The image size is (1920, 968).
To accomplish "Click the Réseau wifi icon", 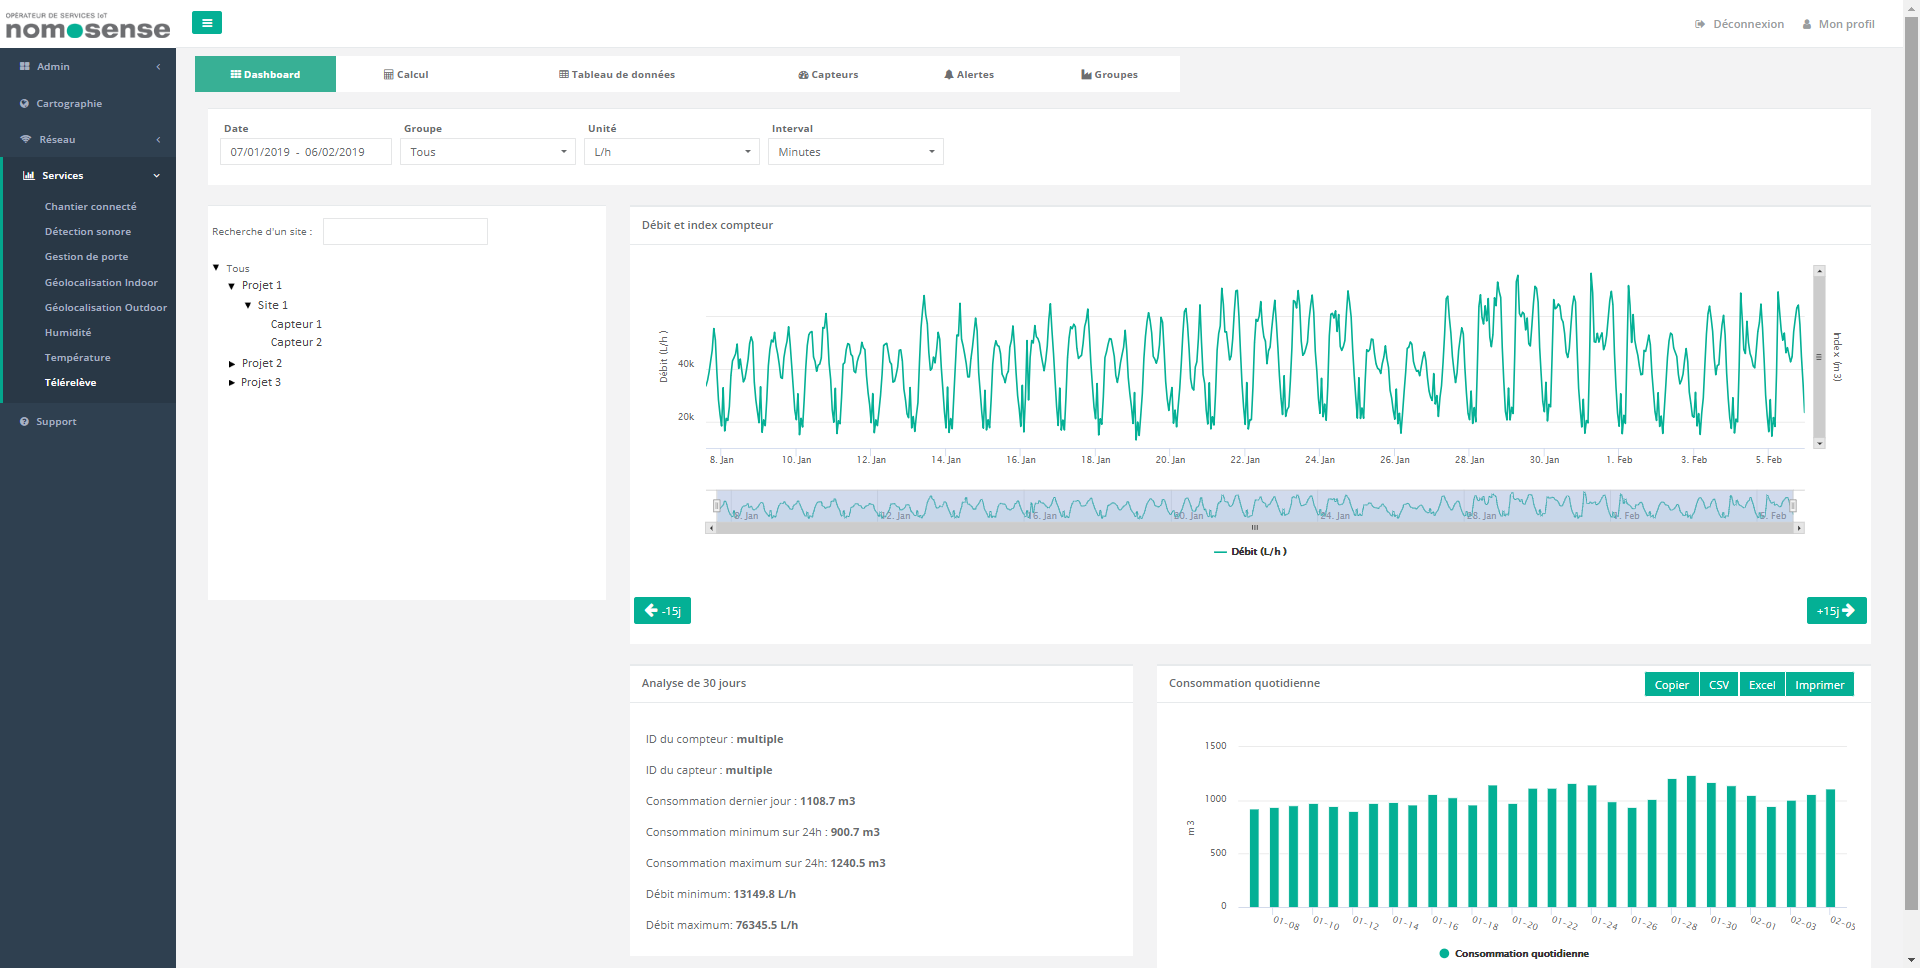I will (x=26, y=140).
